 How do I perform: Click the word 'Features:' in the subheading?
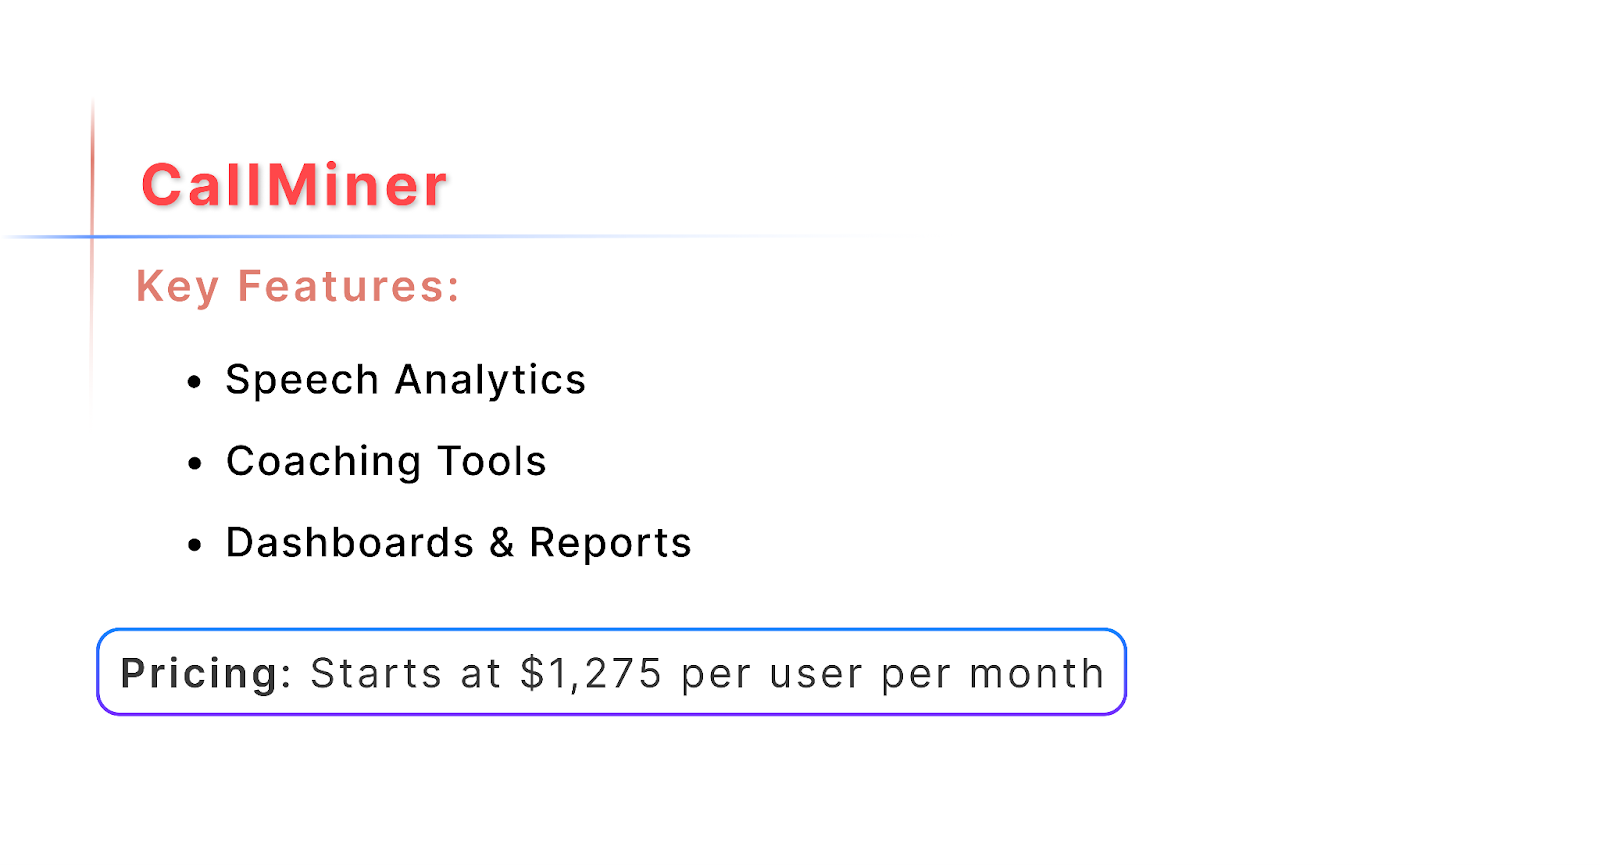click(x=348, y=287)
